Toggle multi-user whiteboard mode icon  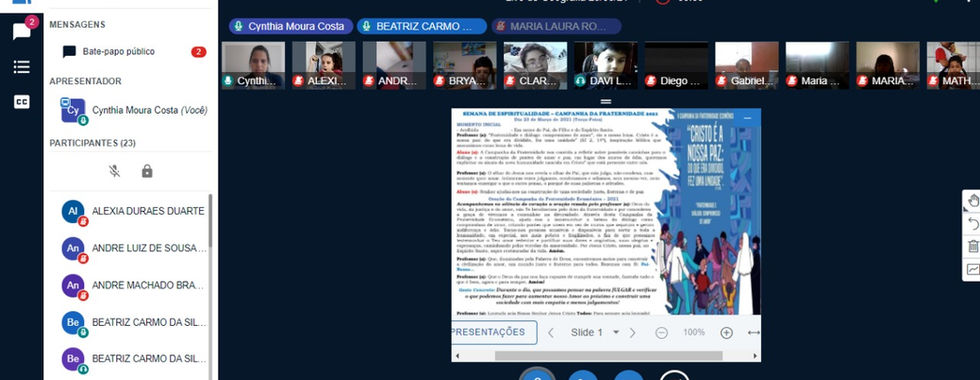(972, 269)
